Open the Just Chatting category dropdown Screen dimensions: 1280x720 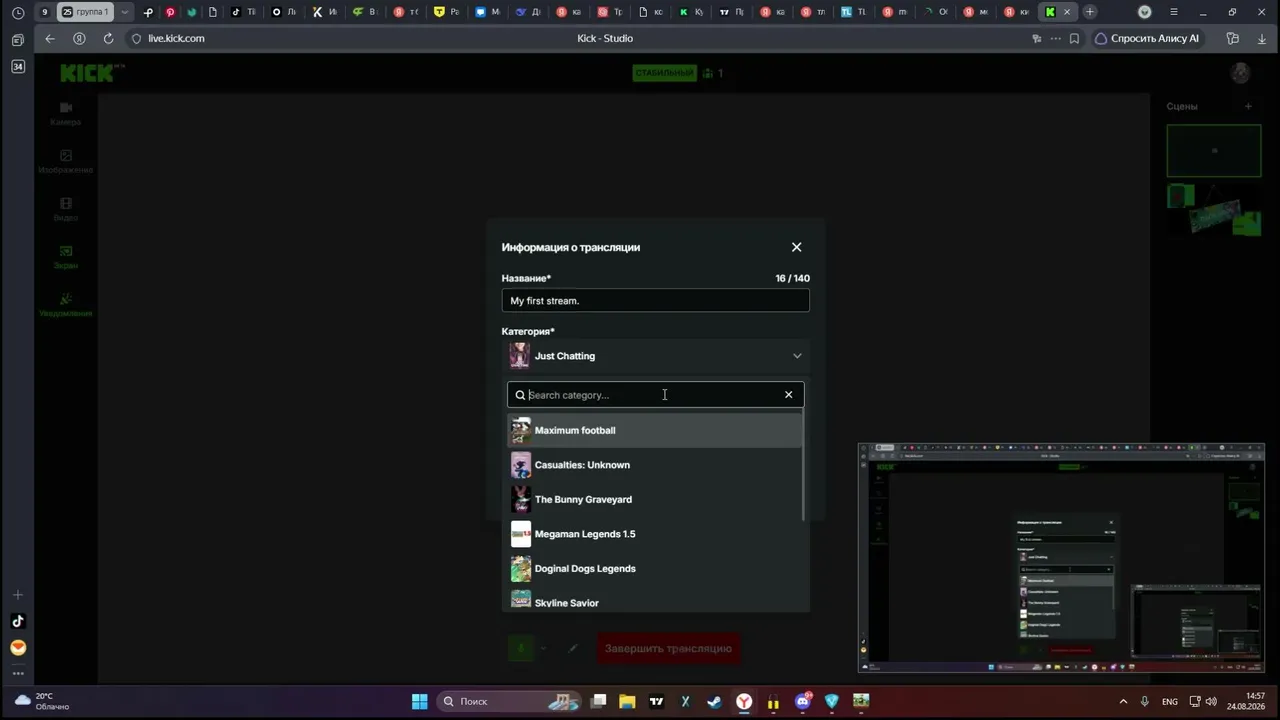tap(655, 356)
